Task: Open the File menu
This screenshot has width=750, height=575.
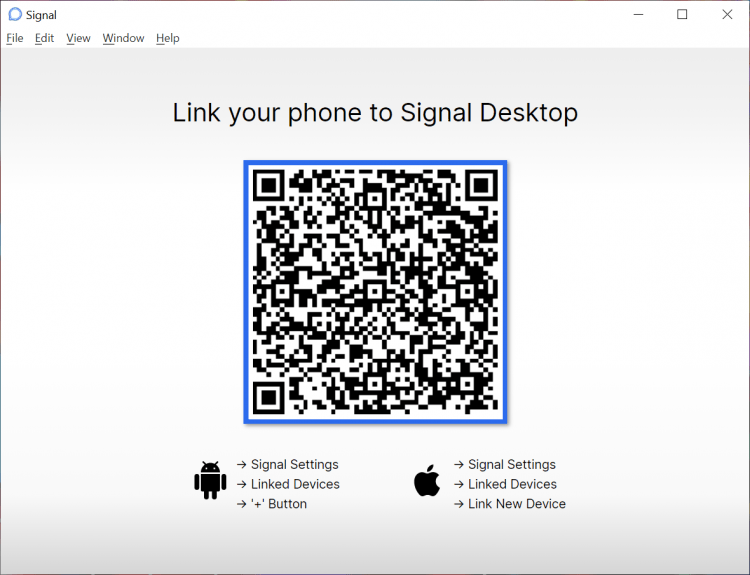Action: pyautogui.click(x=15, y=38)
